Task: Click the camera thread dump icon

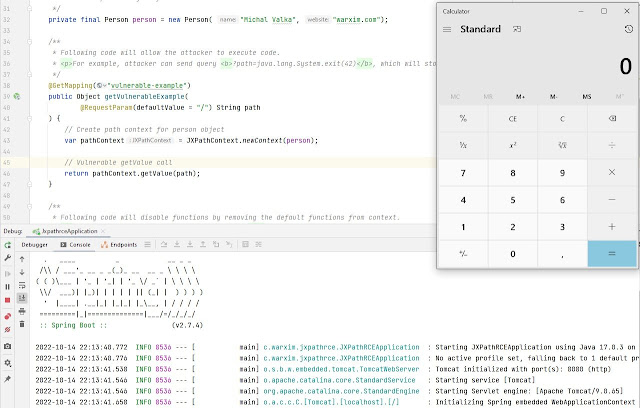Action: pos(7,346)
